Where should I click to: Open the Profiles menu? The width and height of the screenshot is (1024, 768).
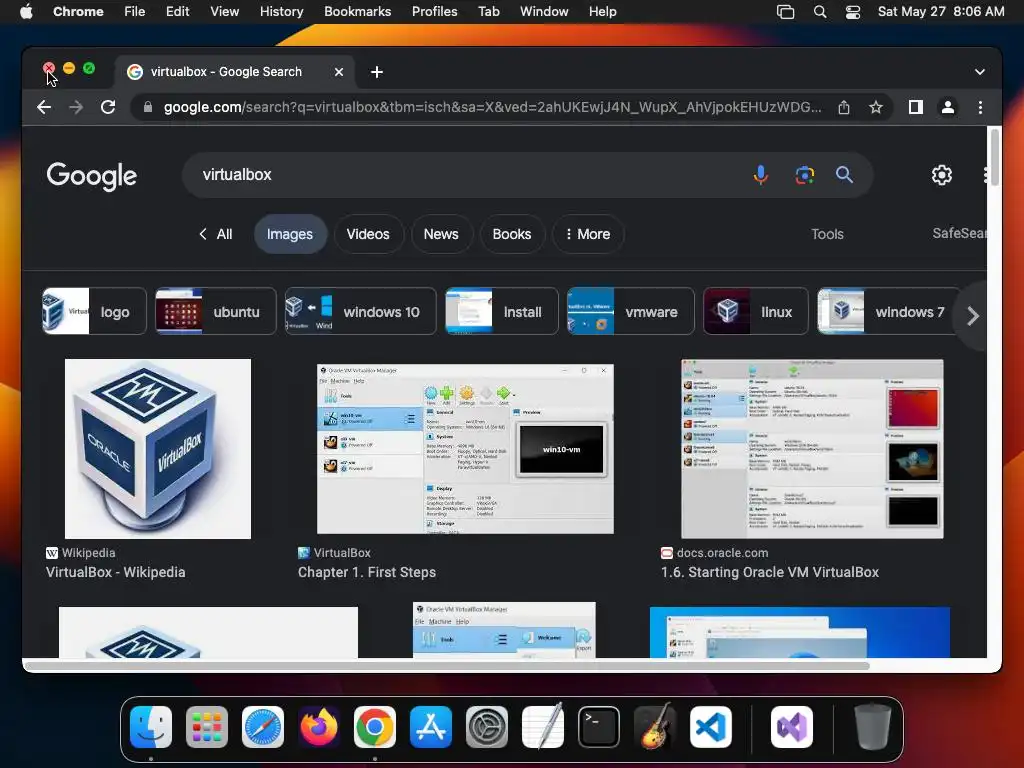tap(434, 11)
